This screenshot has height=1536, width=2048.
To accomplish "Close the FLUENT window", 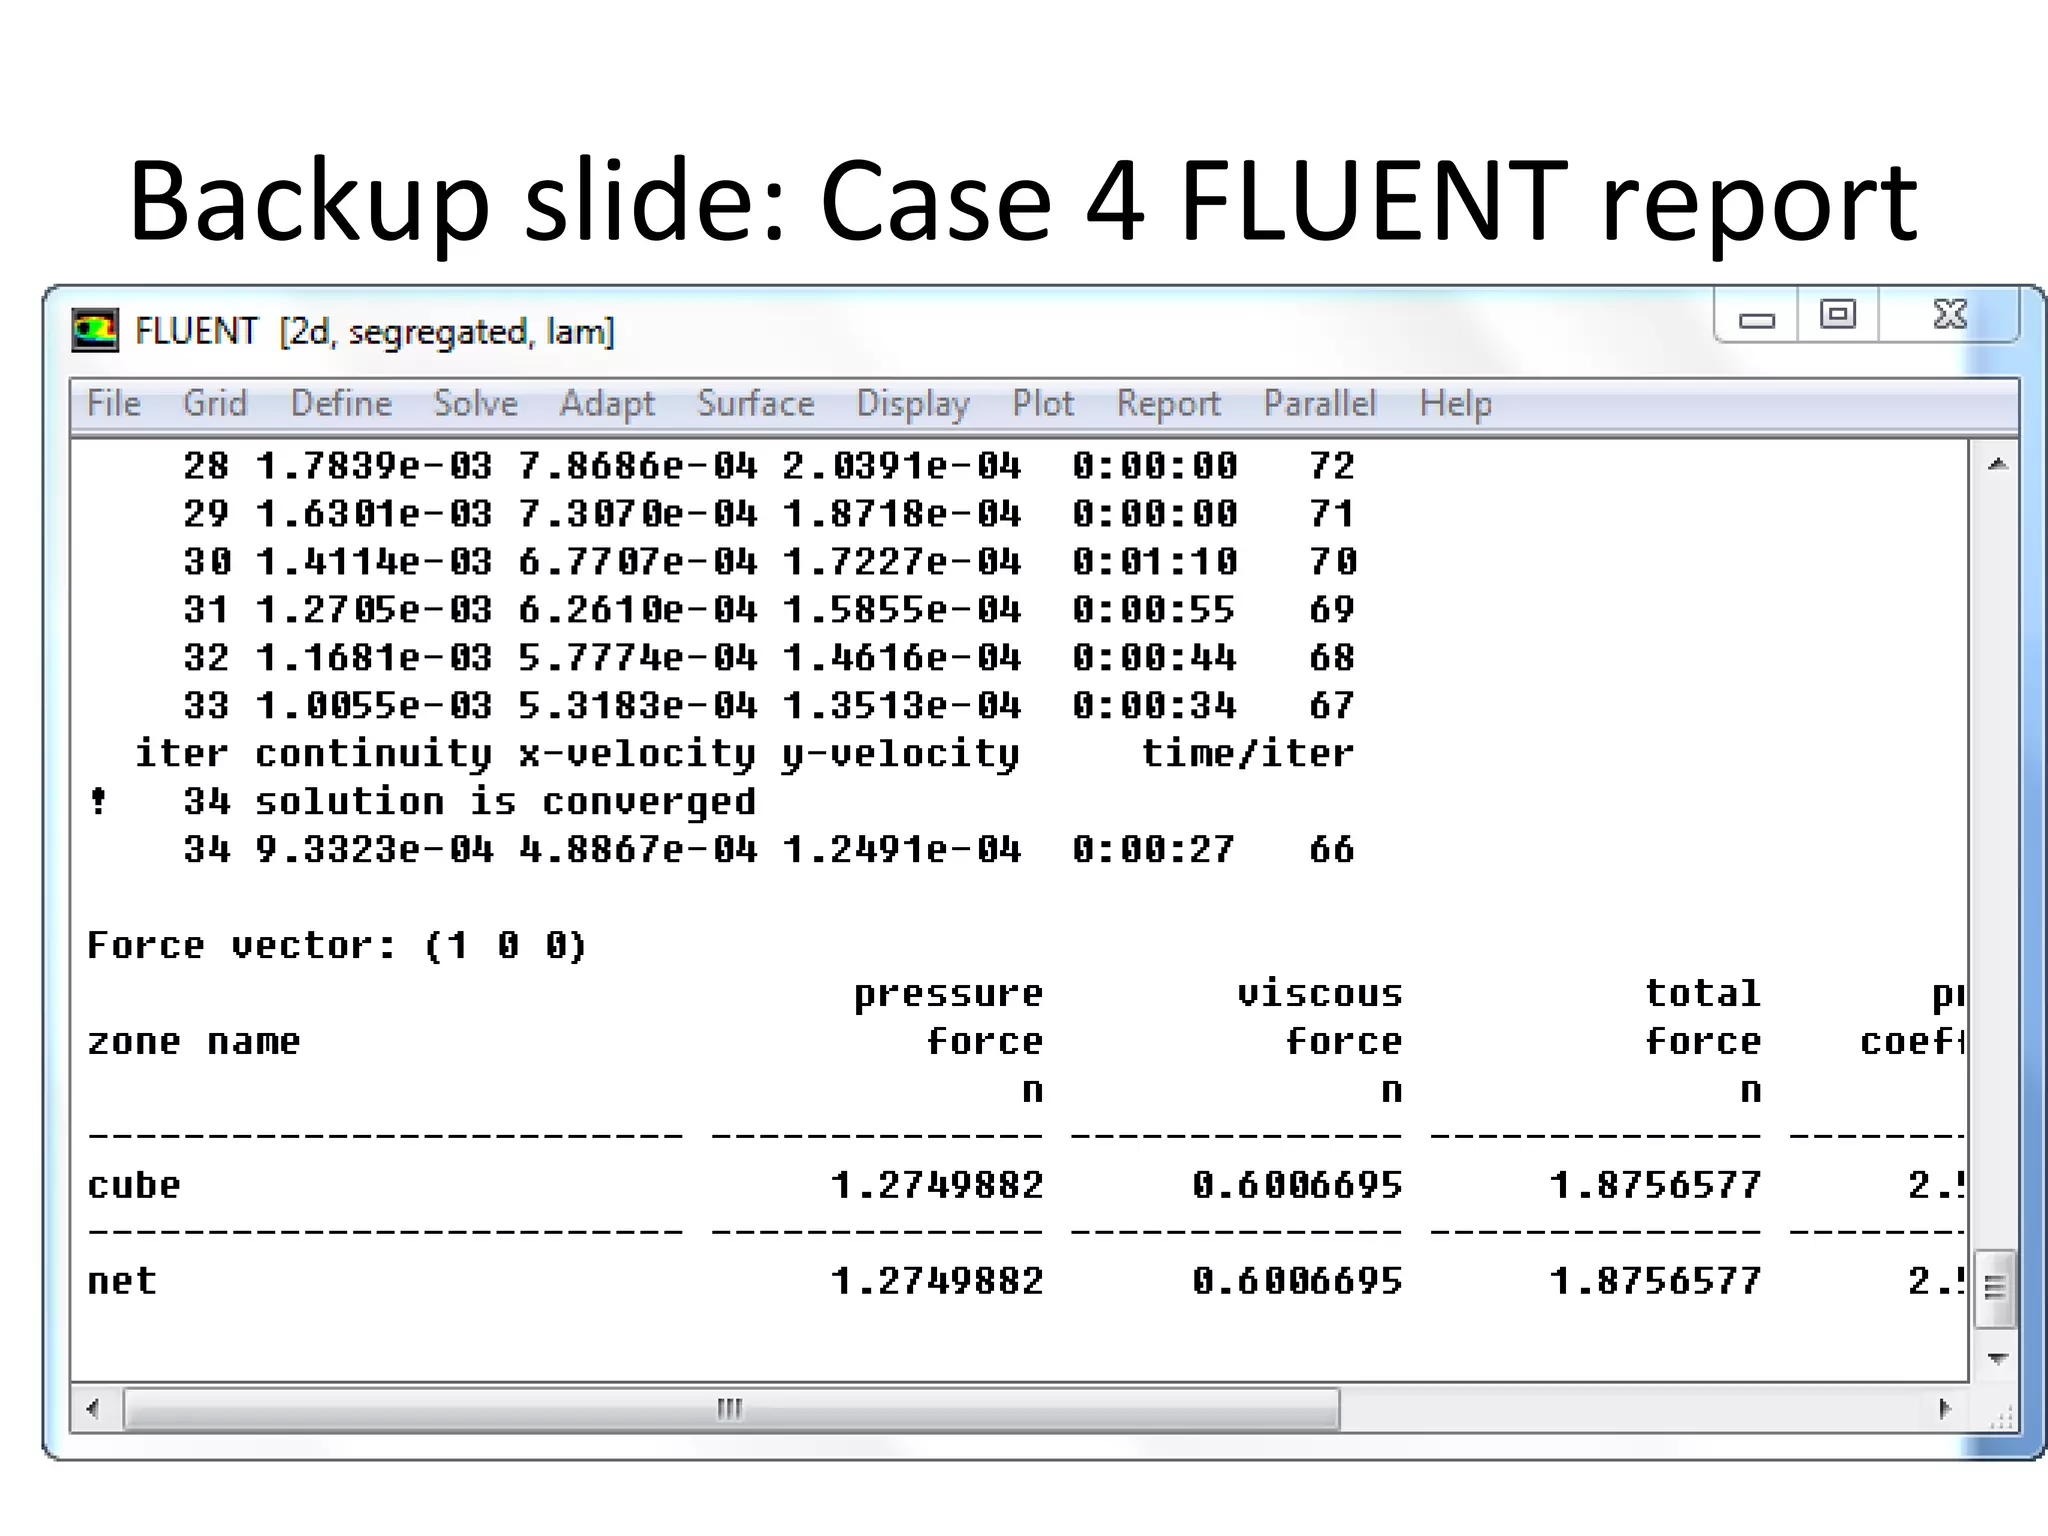I will pyautogui.click(x=1949, y=315).
